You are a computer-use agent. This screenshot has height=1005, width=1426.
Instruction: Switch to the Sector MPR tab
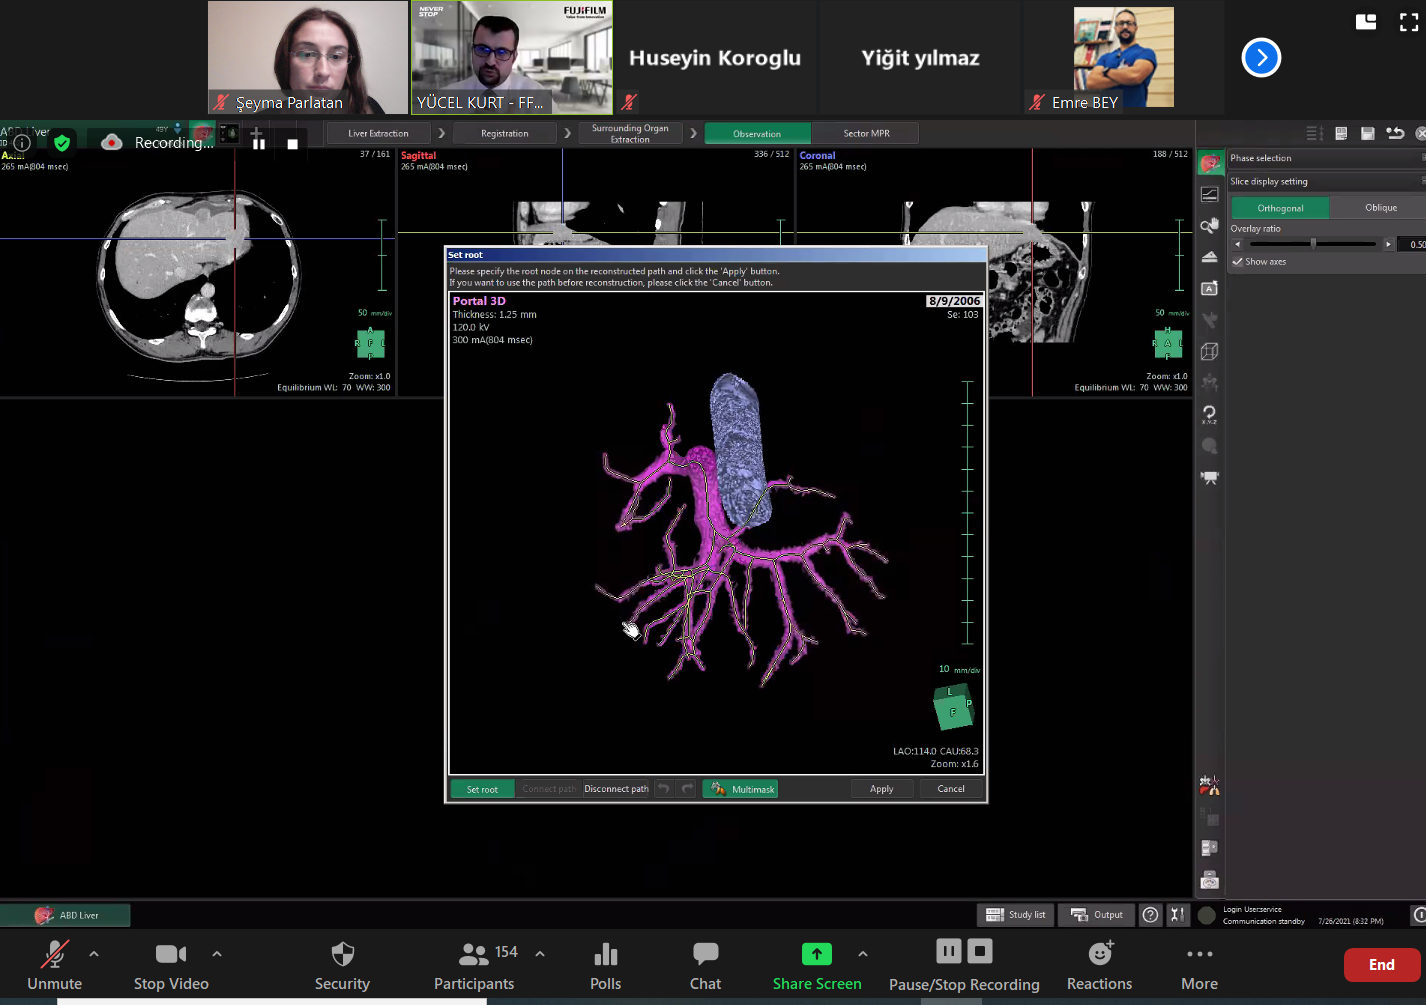pos(866,133)
